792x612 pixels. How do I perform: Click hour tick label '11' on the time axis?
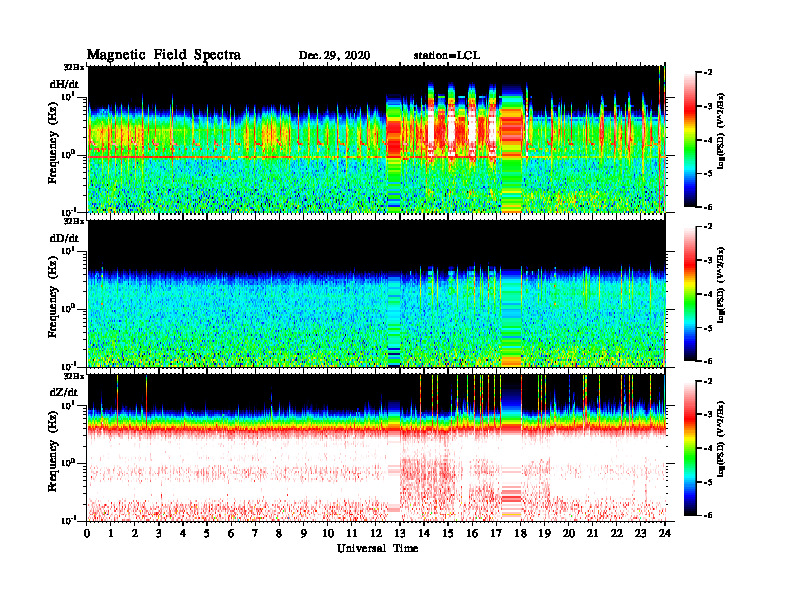[x=352, y=533]
